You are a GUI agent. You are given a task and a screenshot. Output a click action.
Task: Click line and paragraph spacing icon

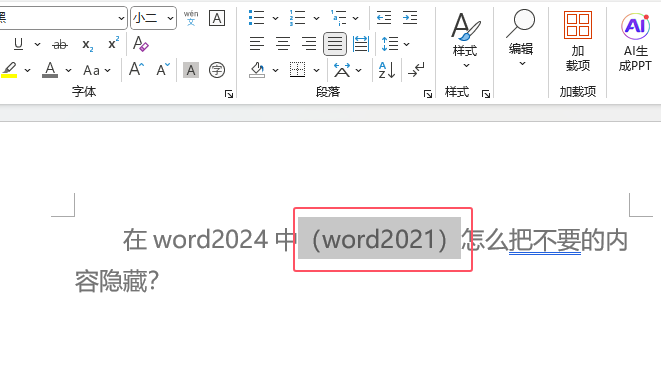(390, 44)
